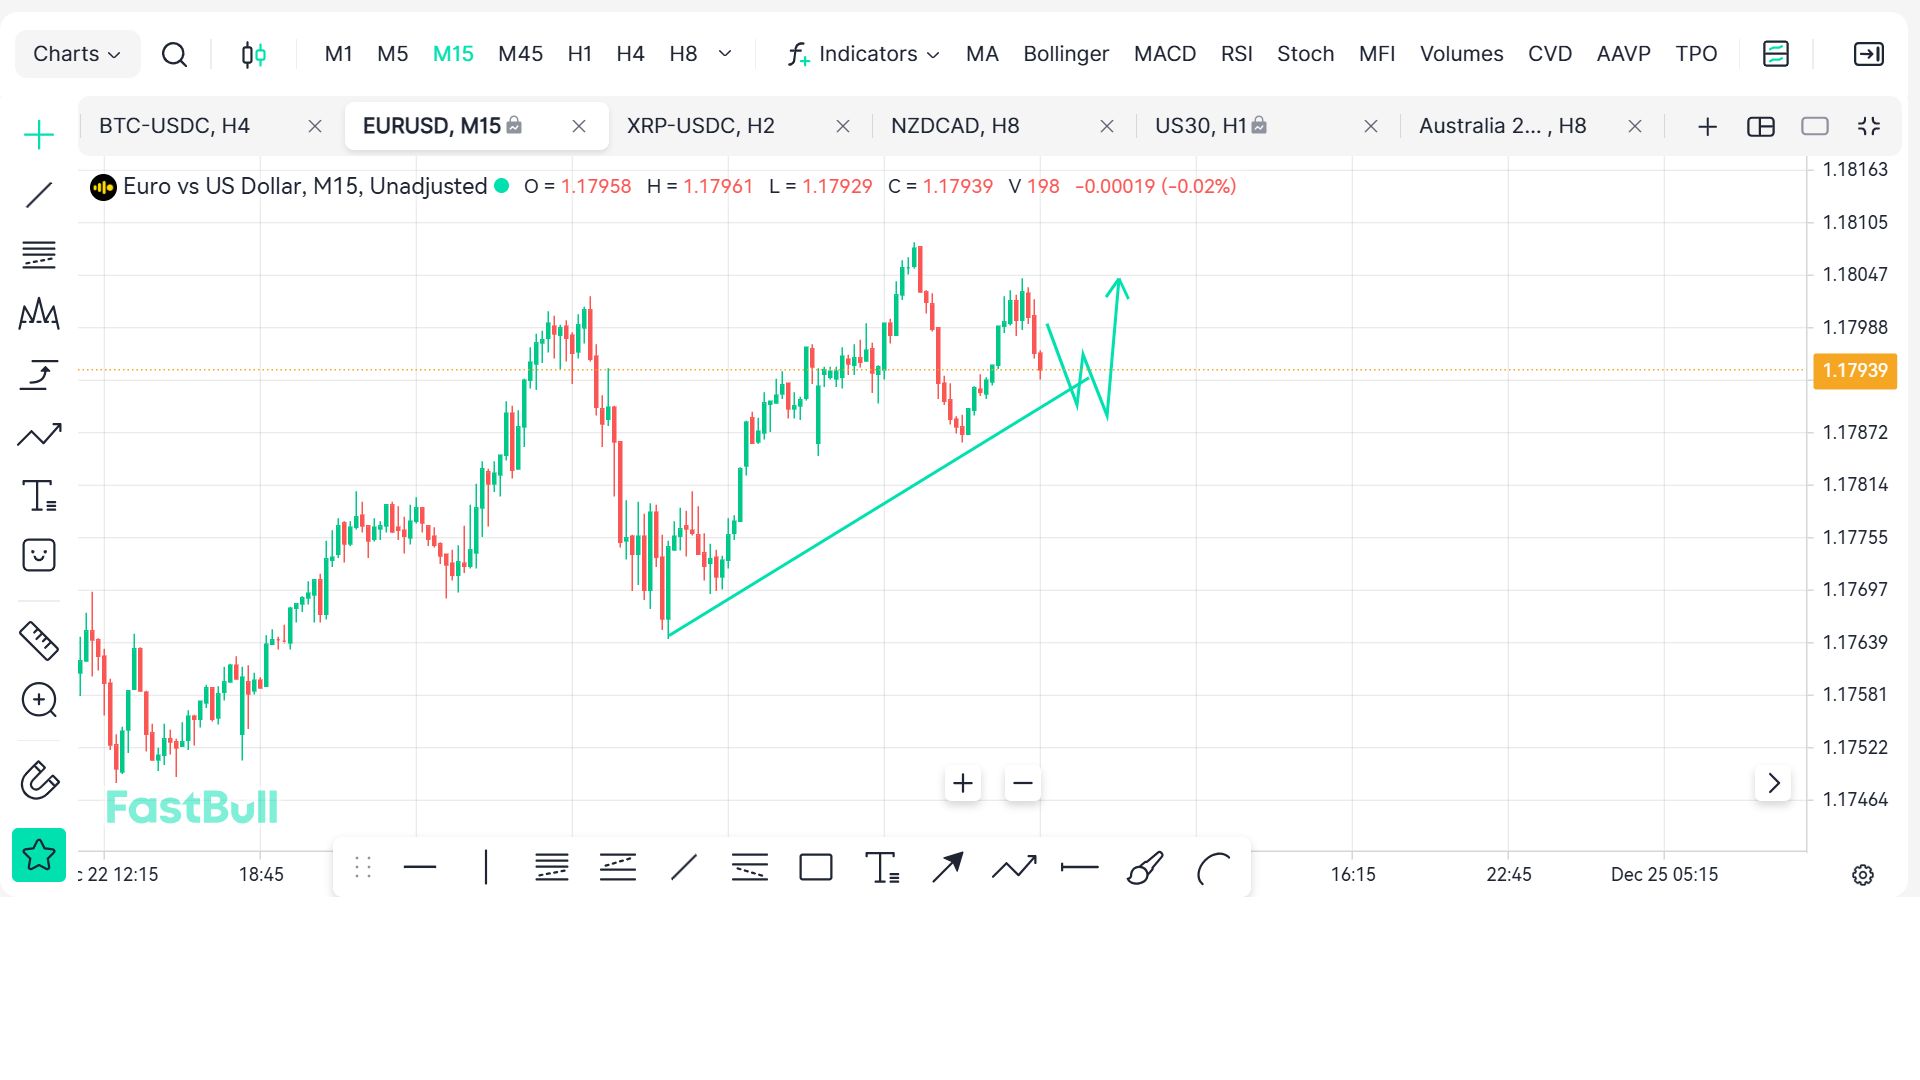
Task: Switch to the XRP-USDC, H2 tab
Action: [x=700, y=126]
